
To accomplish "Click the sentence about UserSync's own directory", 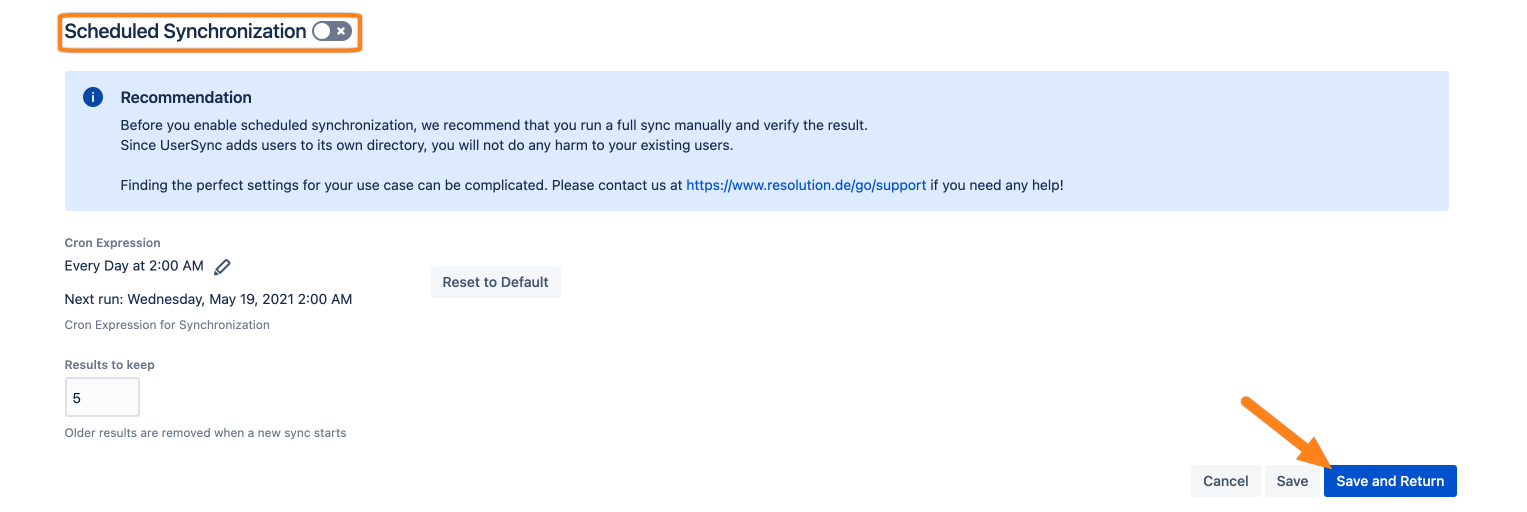I will tap(427, 145).
